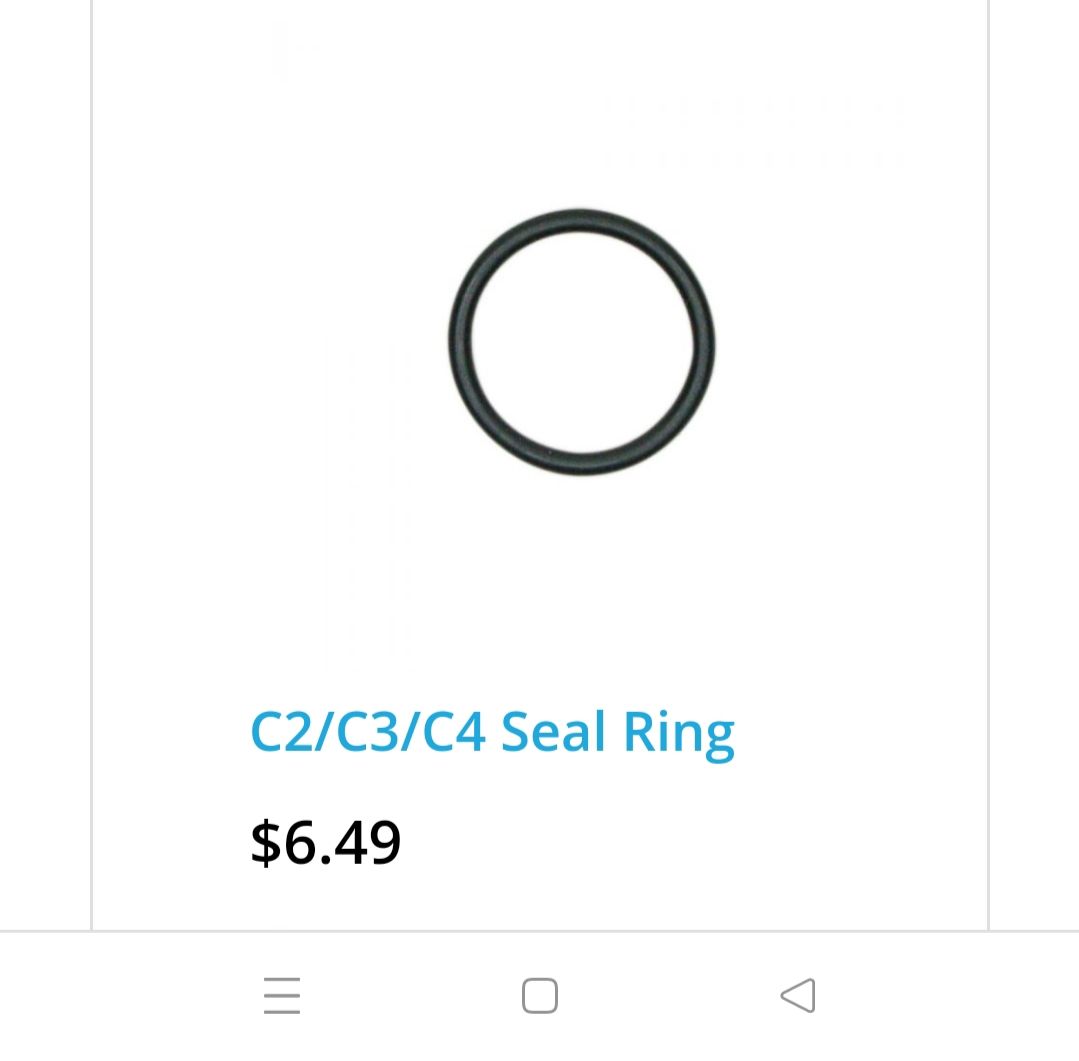Image resolution: width=1079 pixels, height=1061 pixels.
Task: Click the $6.49 price text
Action: point(325,842)
